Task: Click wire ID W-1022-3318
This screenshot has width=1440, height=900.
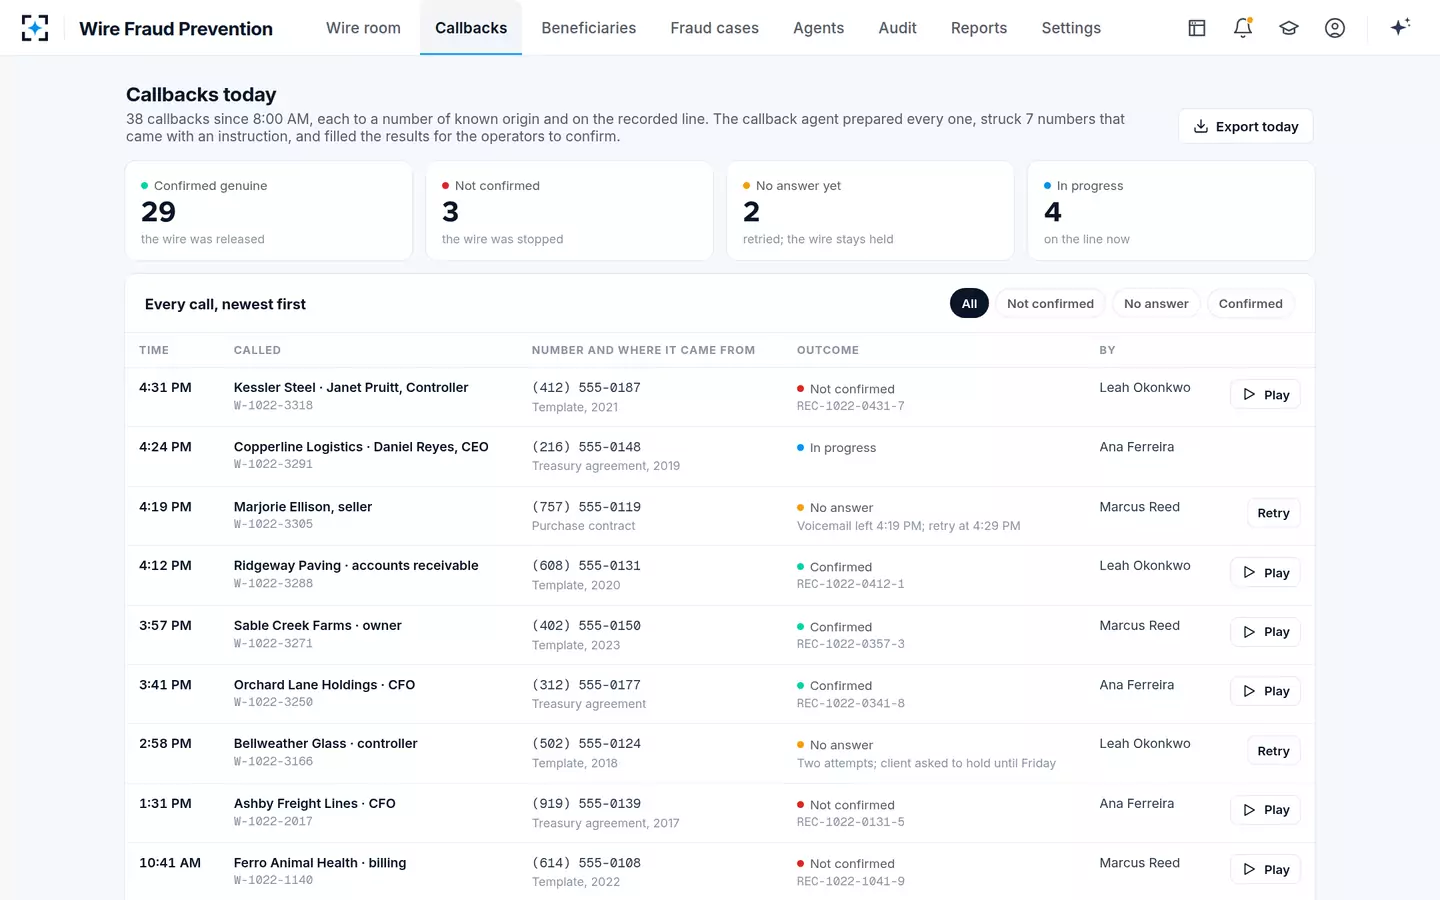Action: (x=273, y=406)
